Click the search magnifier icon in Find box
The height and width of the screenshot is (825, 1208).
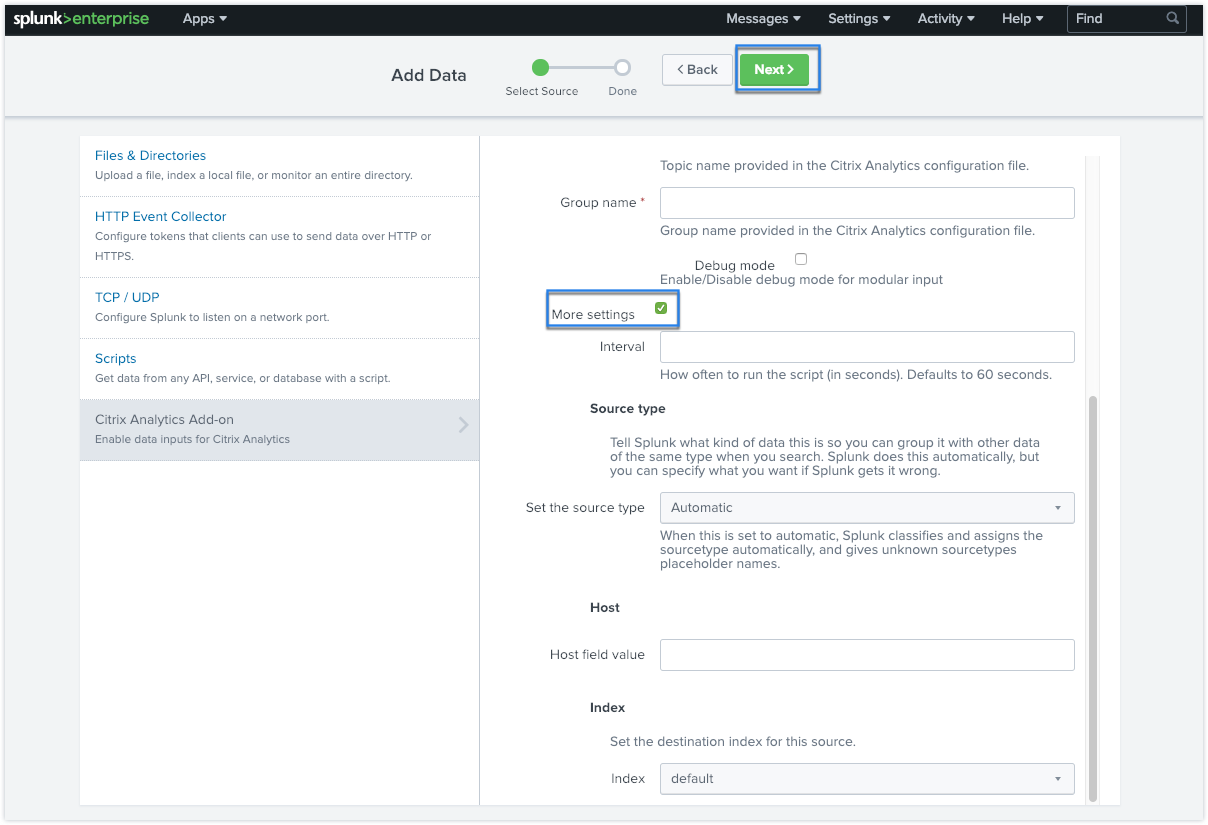coord(1172,19)
